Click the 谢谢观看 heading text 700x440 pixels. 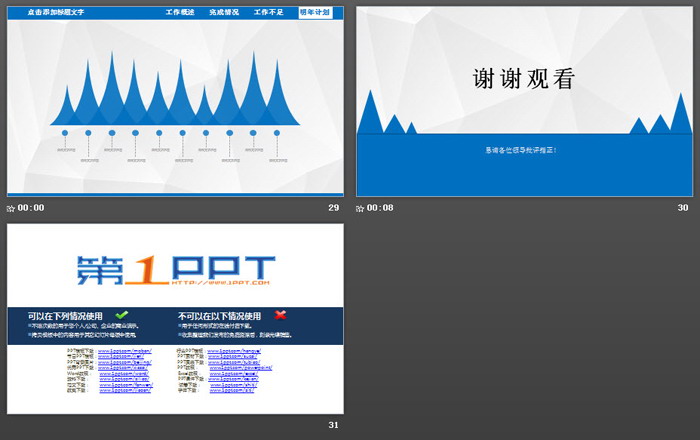524,79
